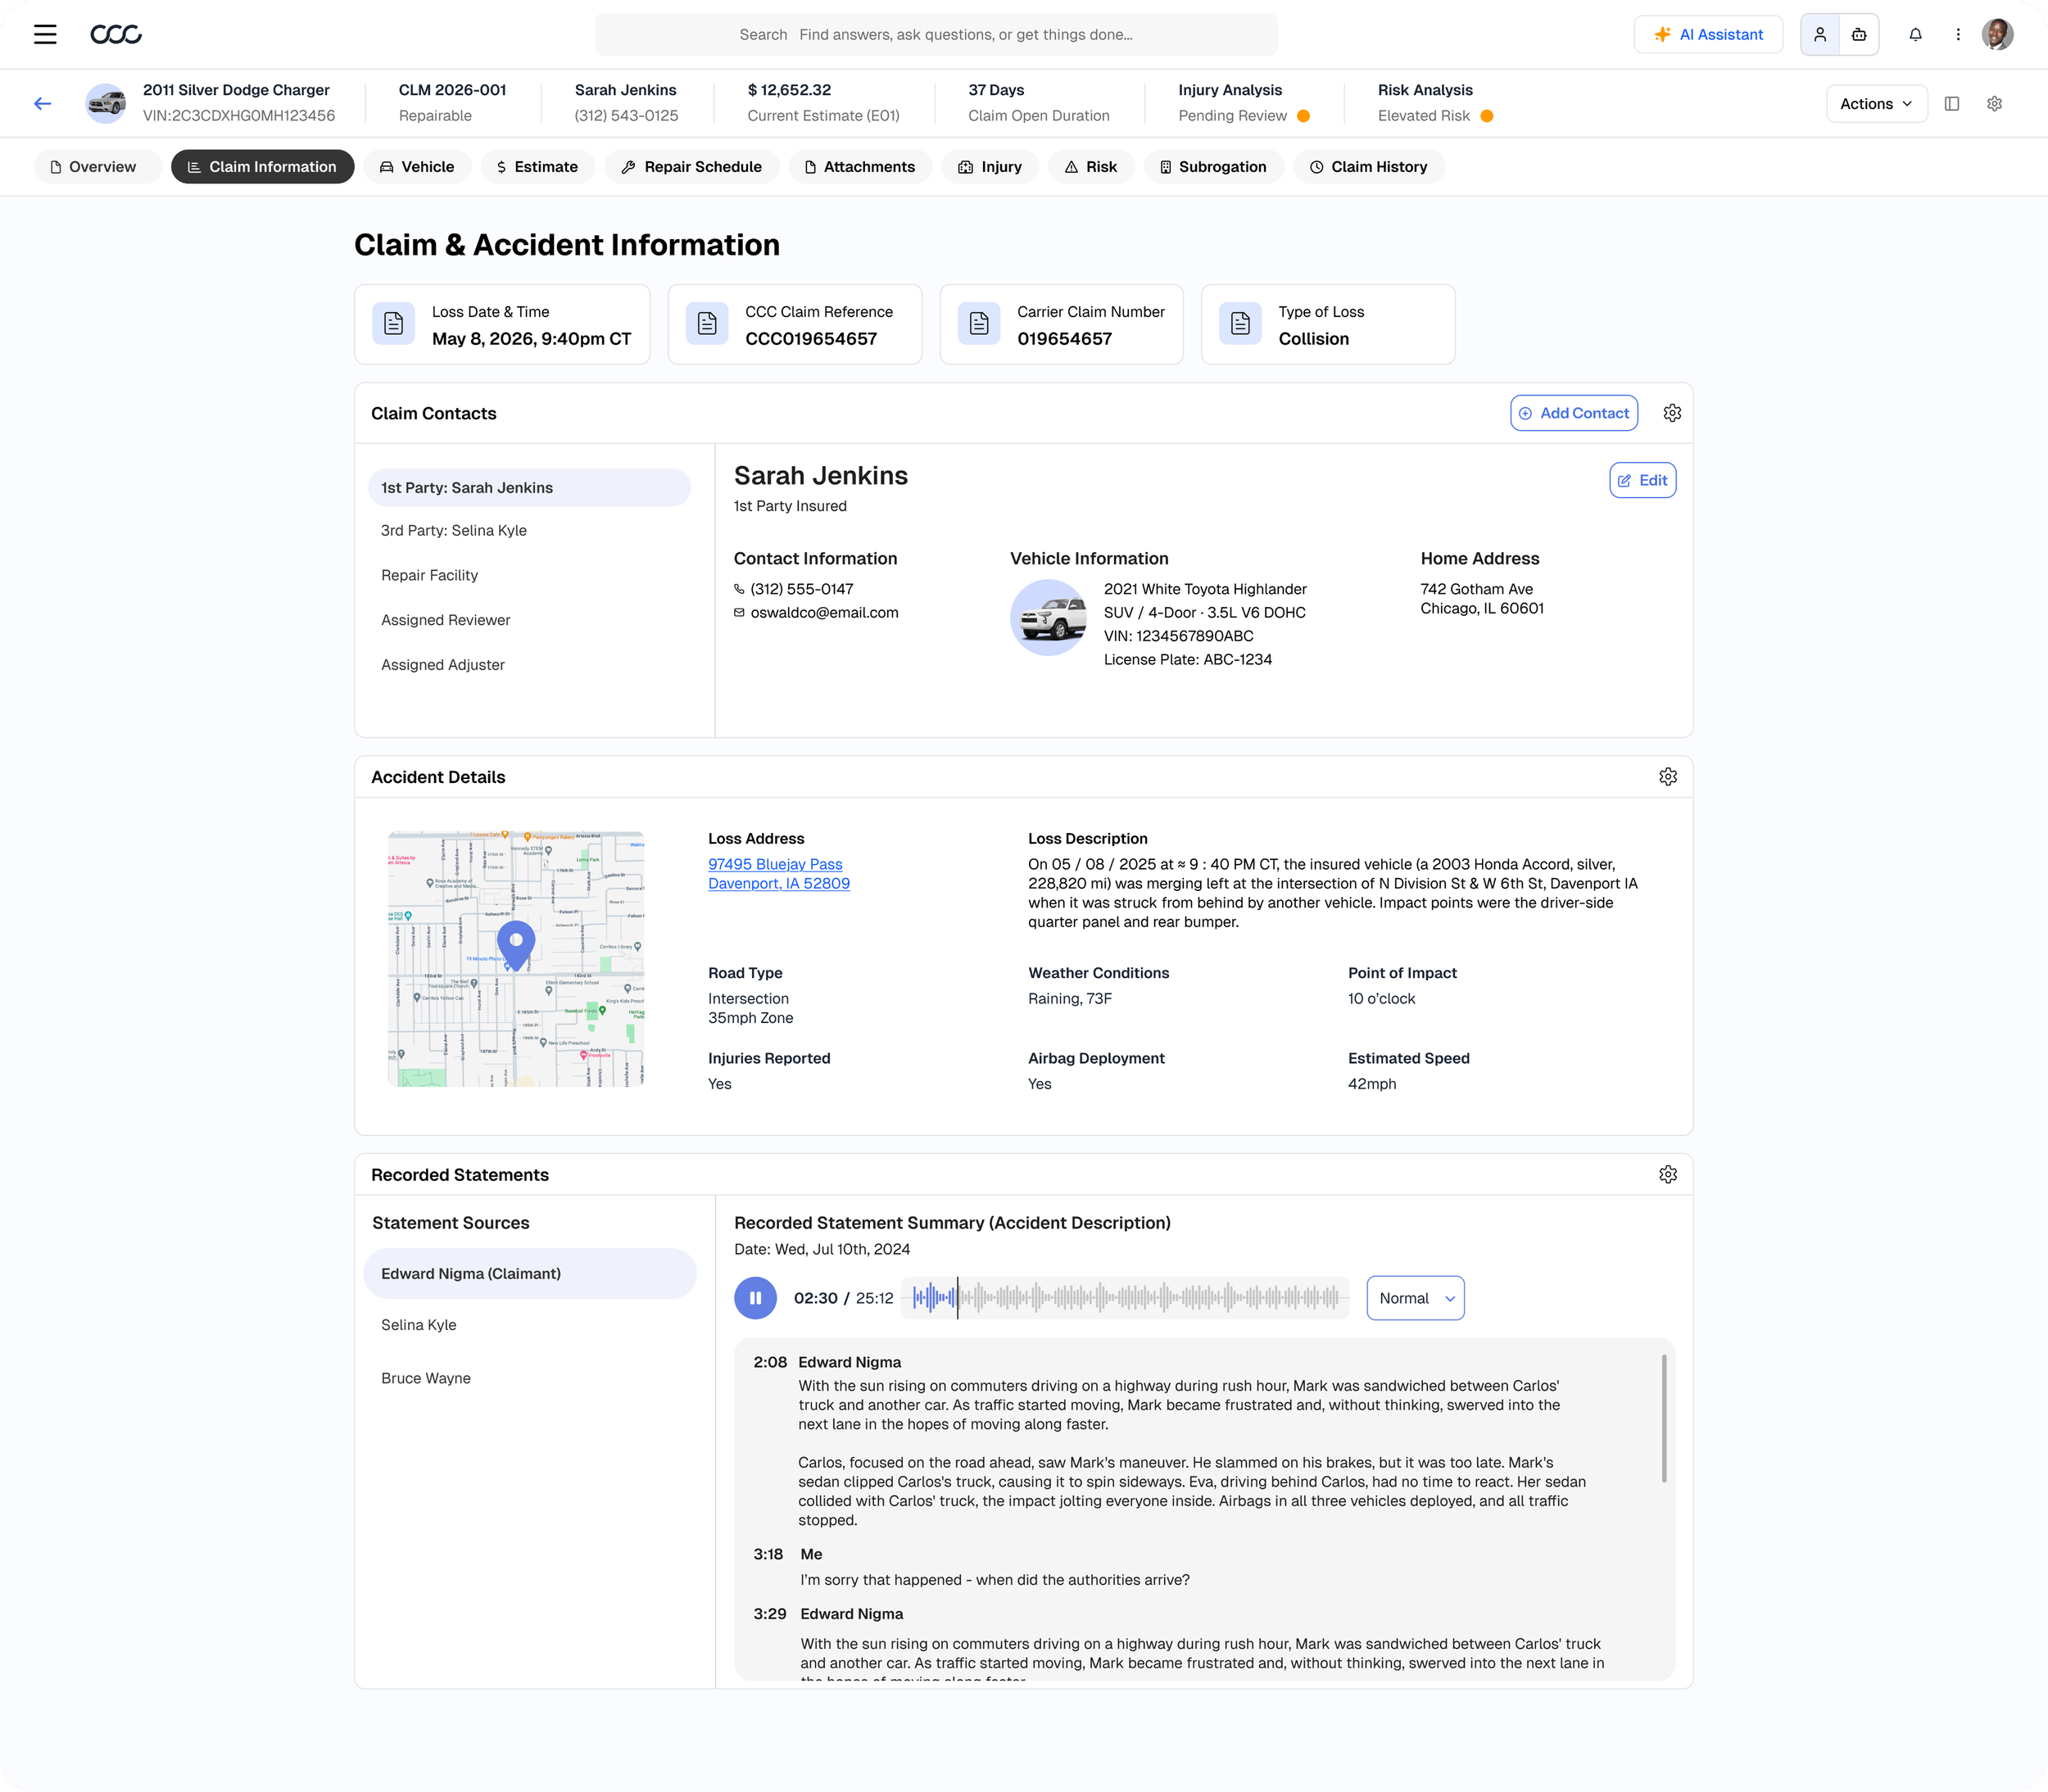Open the Attachments tab
The image size is (2048, 1792).
click(860, 166)
